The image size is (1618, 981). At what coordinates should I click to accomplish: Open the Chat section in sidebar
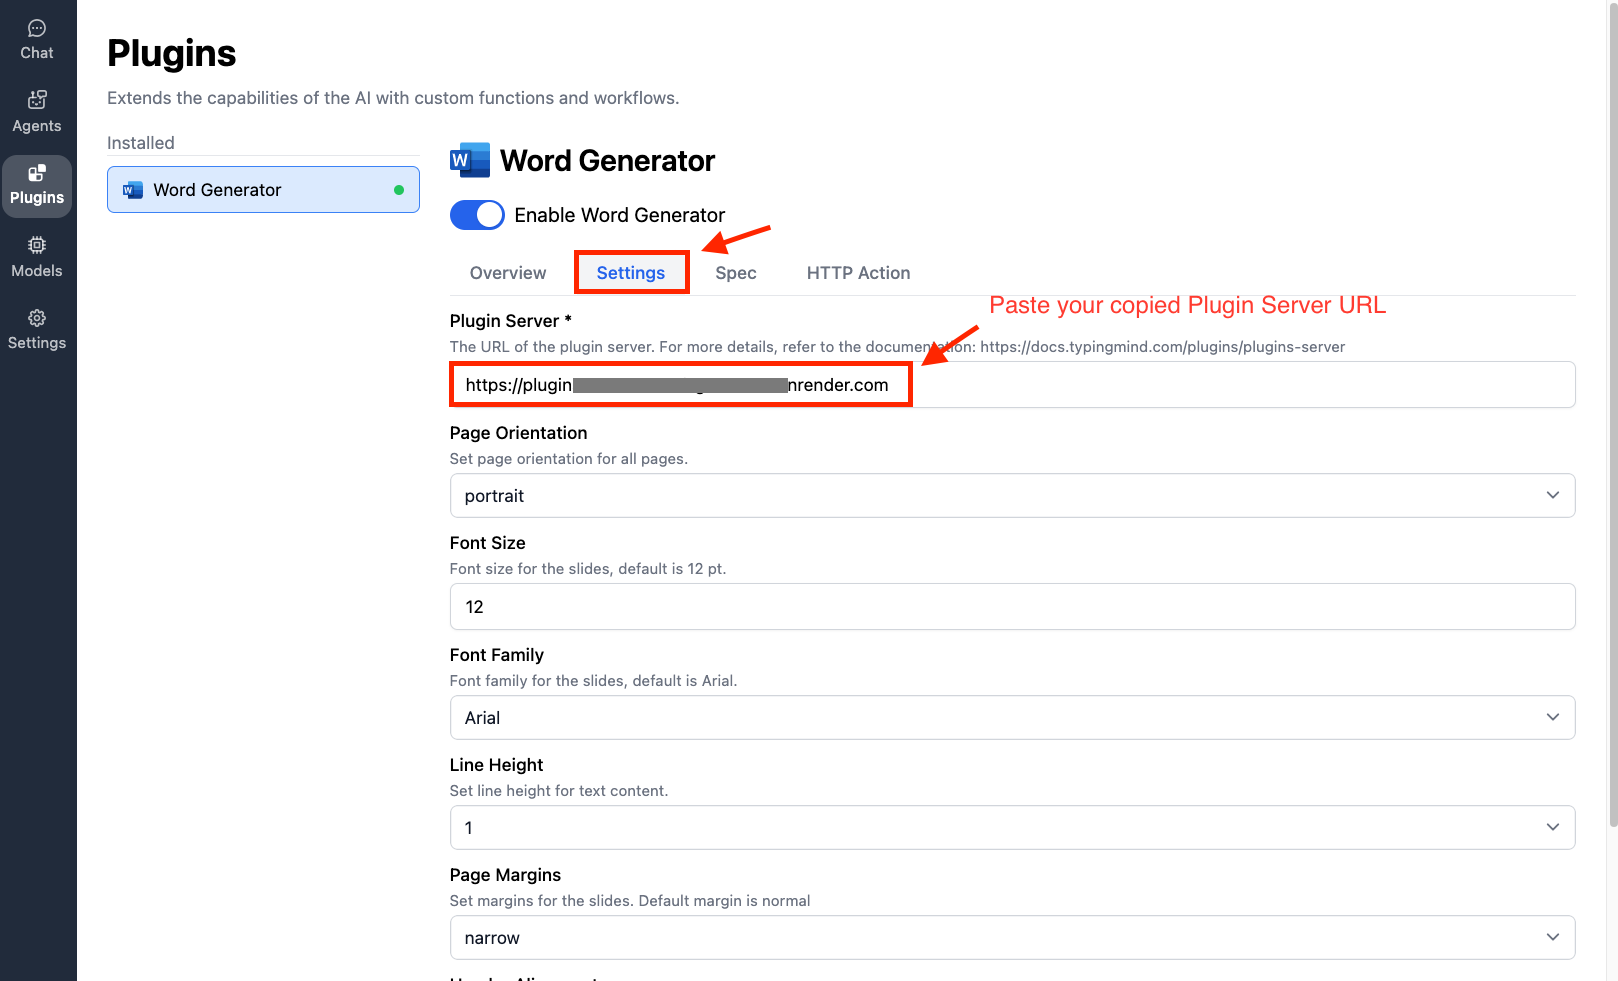tap(37, 40)
